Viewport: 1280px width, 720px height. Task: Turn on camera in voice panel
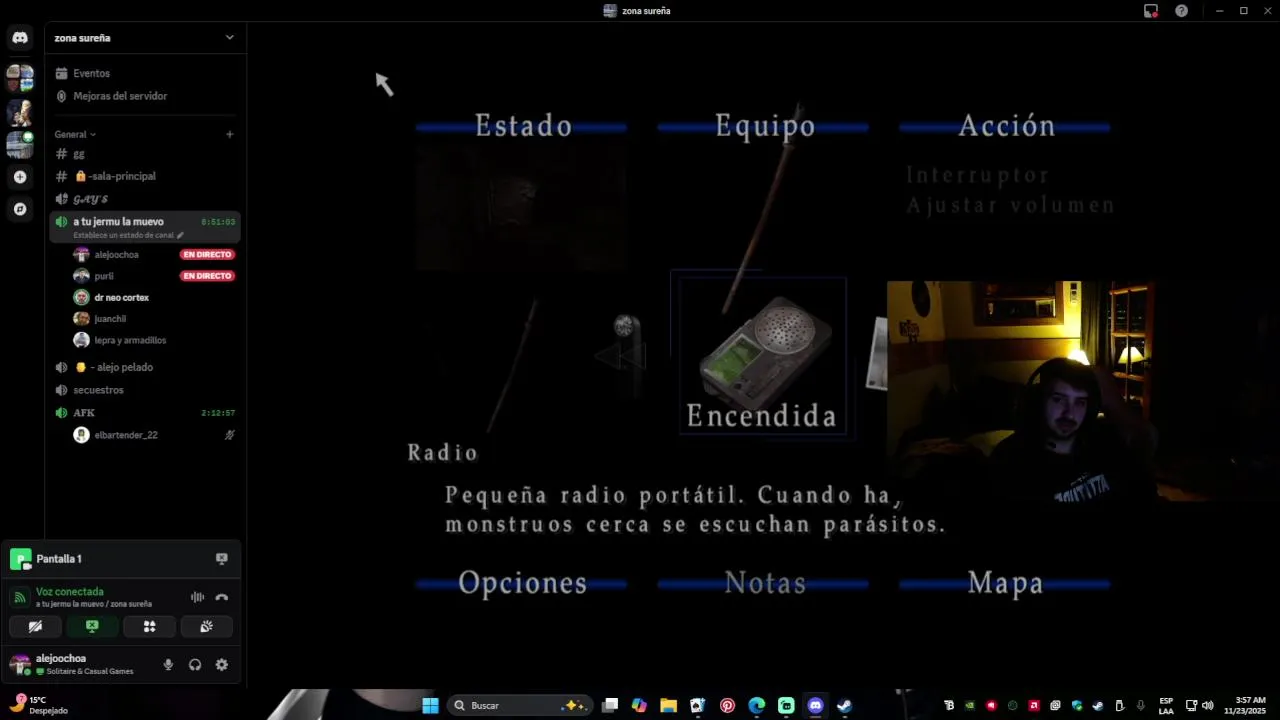coord(35,627)
